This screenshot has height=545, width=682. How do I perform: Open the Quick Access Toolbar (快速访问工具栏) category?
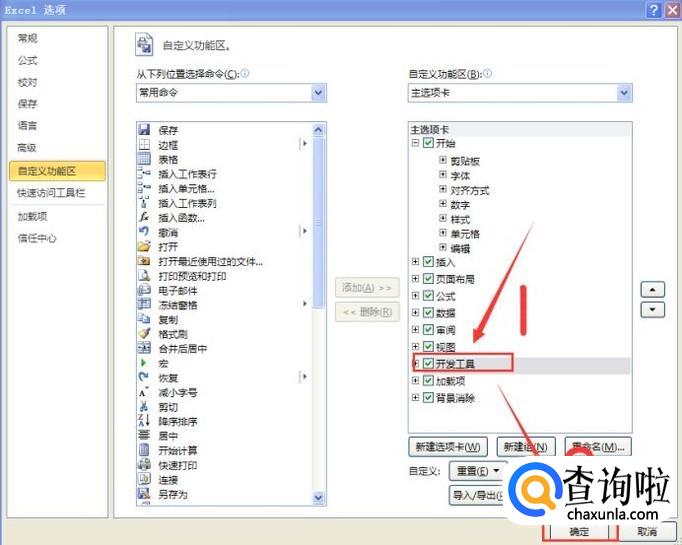[x=51, y=193]
